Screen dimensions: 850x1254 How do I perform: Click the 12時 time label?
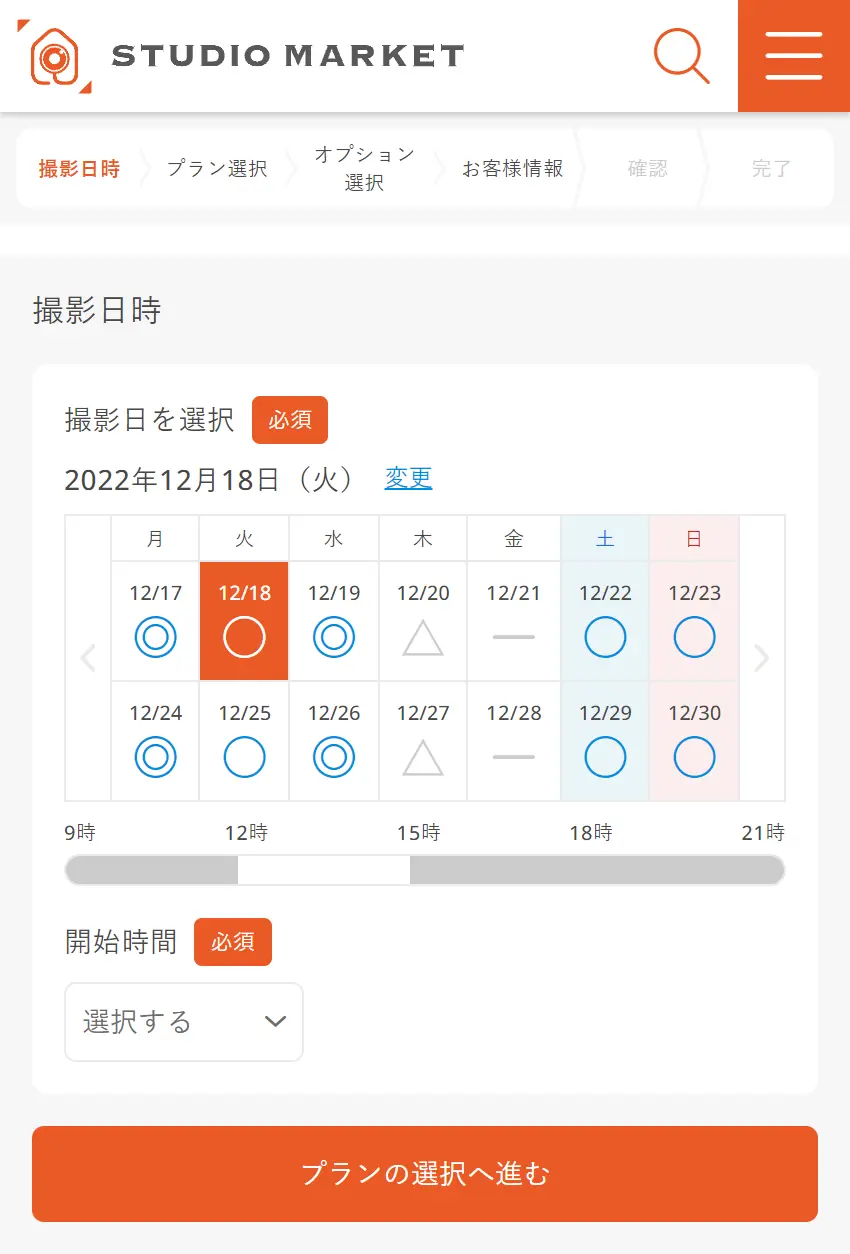pos(246,833)
